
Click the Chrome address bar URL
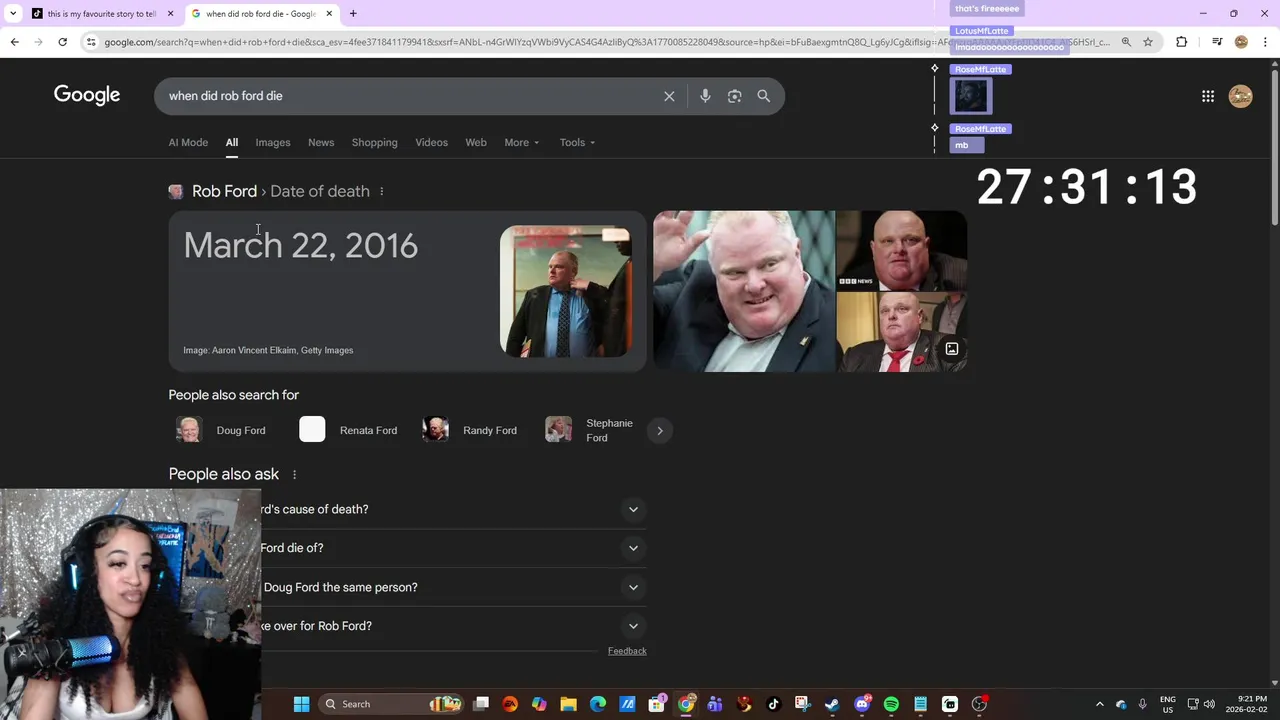point(606,42)
